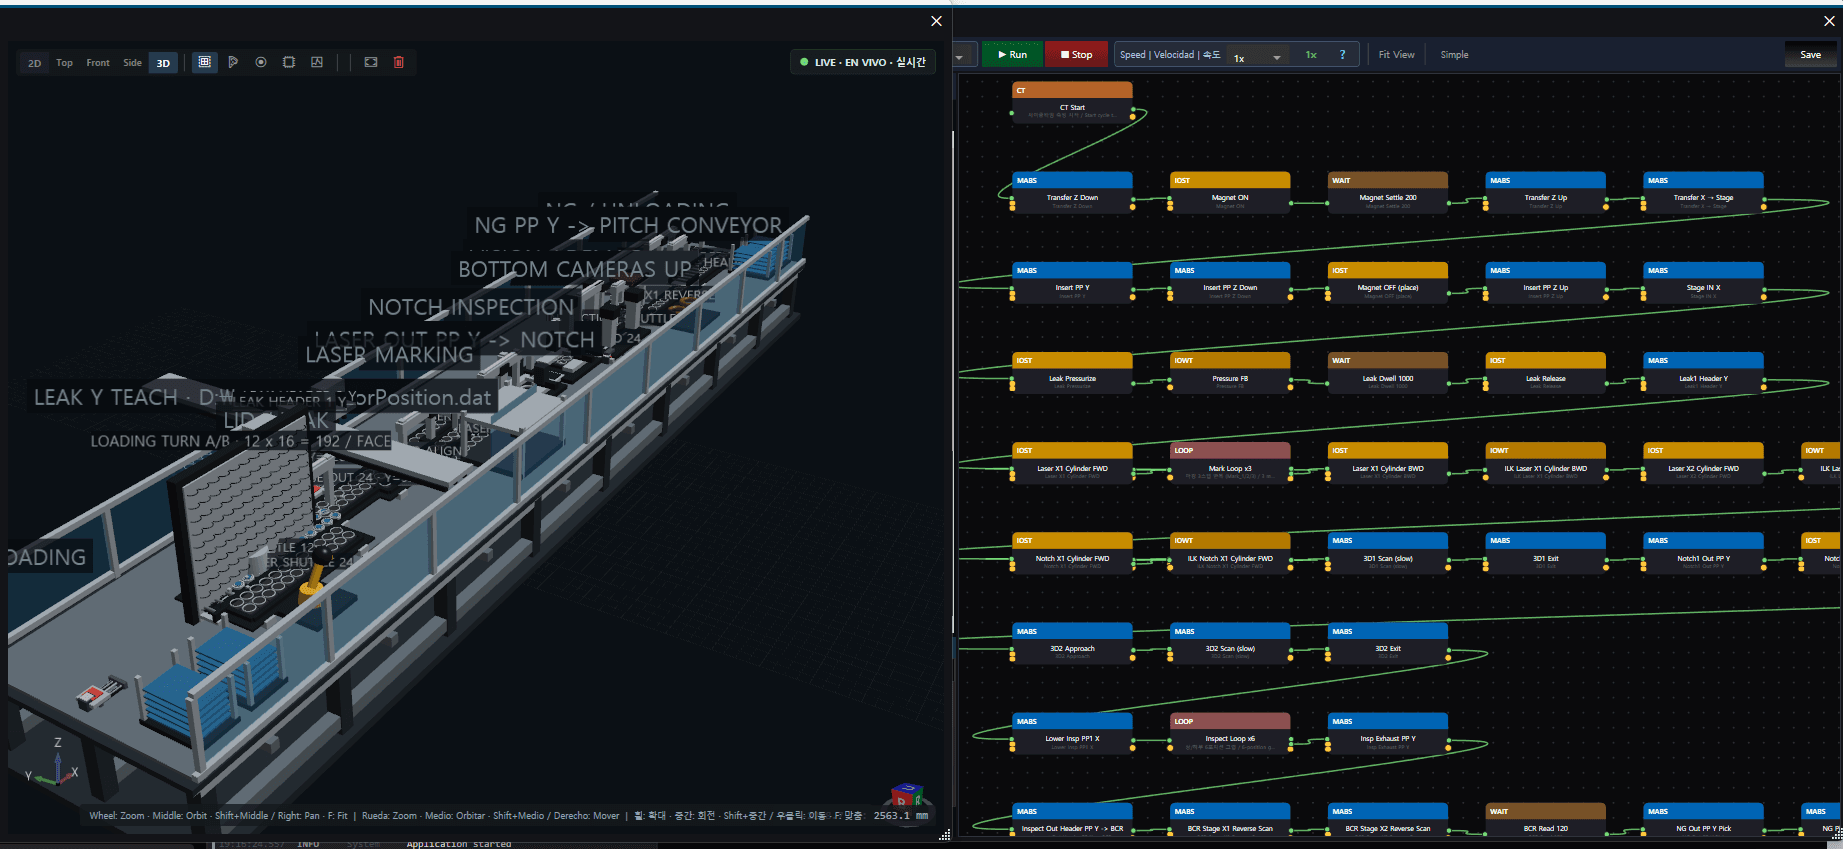
Task: Click the LIVE · EN VIVO status badge
Action: 863,62
